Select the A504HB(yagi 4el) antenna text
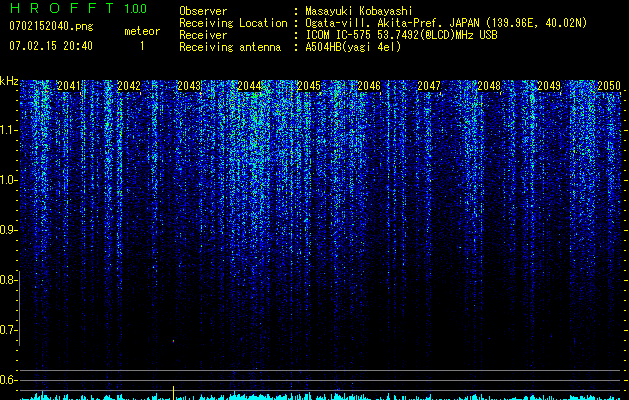The image size is (629, 400). [x=353, y=47]
